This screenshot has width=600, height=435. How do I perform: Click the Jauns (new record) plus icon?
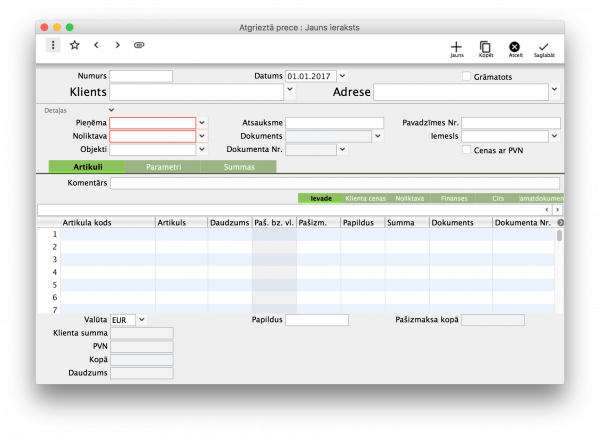(456, 46)
